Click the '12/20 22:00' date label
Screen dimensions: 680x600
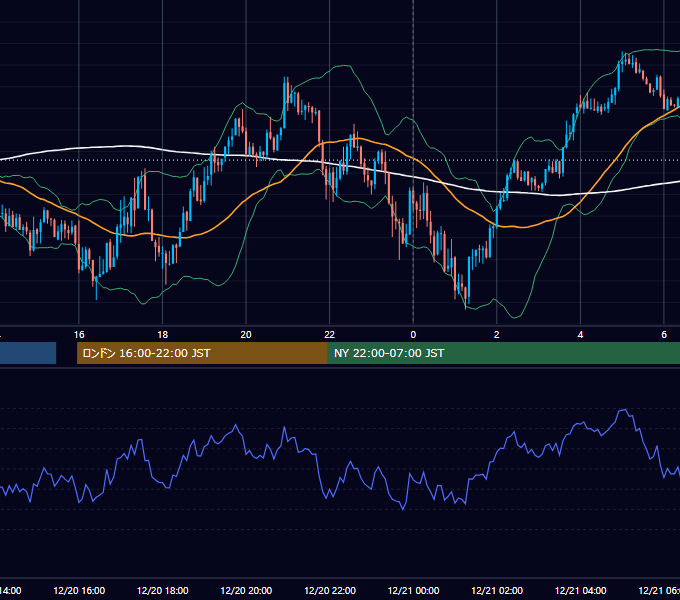coord(330,590)
